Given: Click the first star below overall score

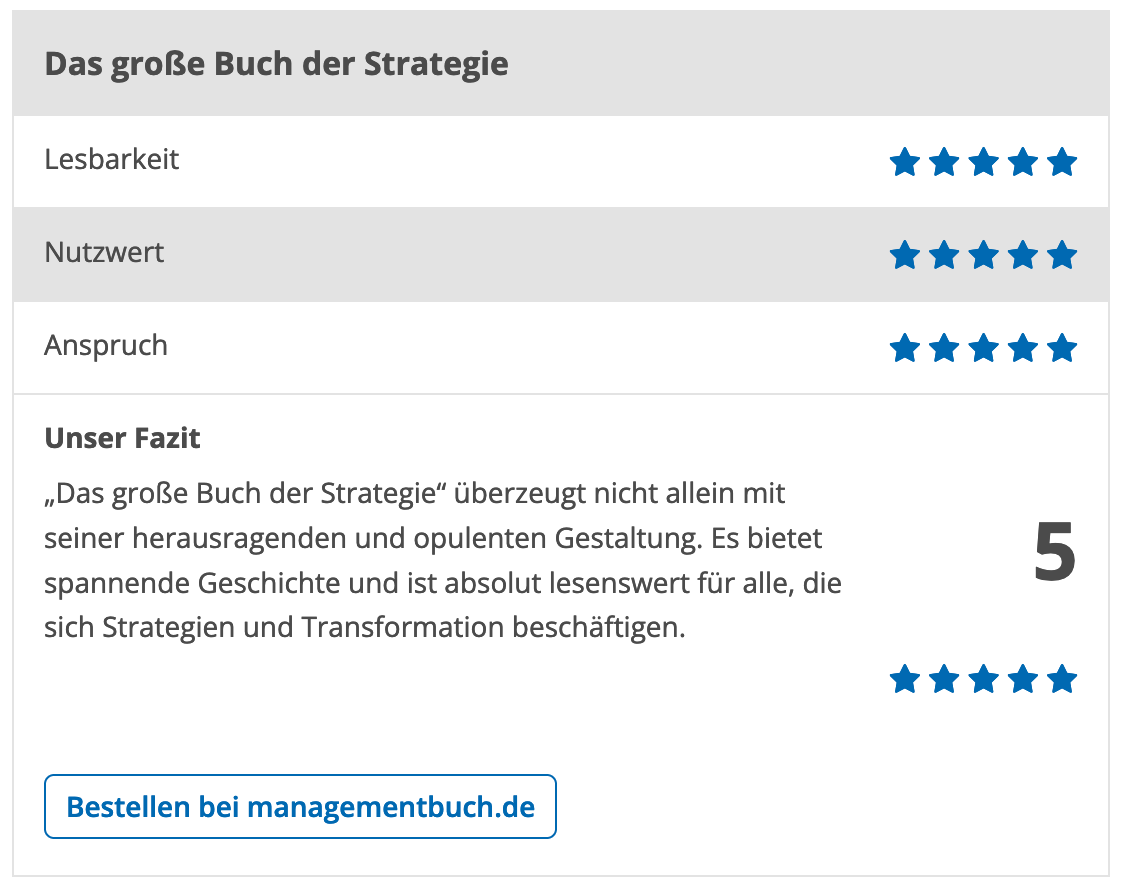Looking at the screenshot, I should pyautogui.click(x=904, y=680).
